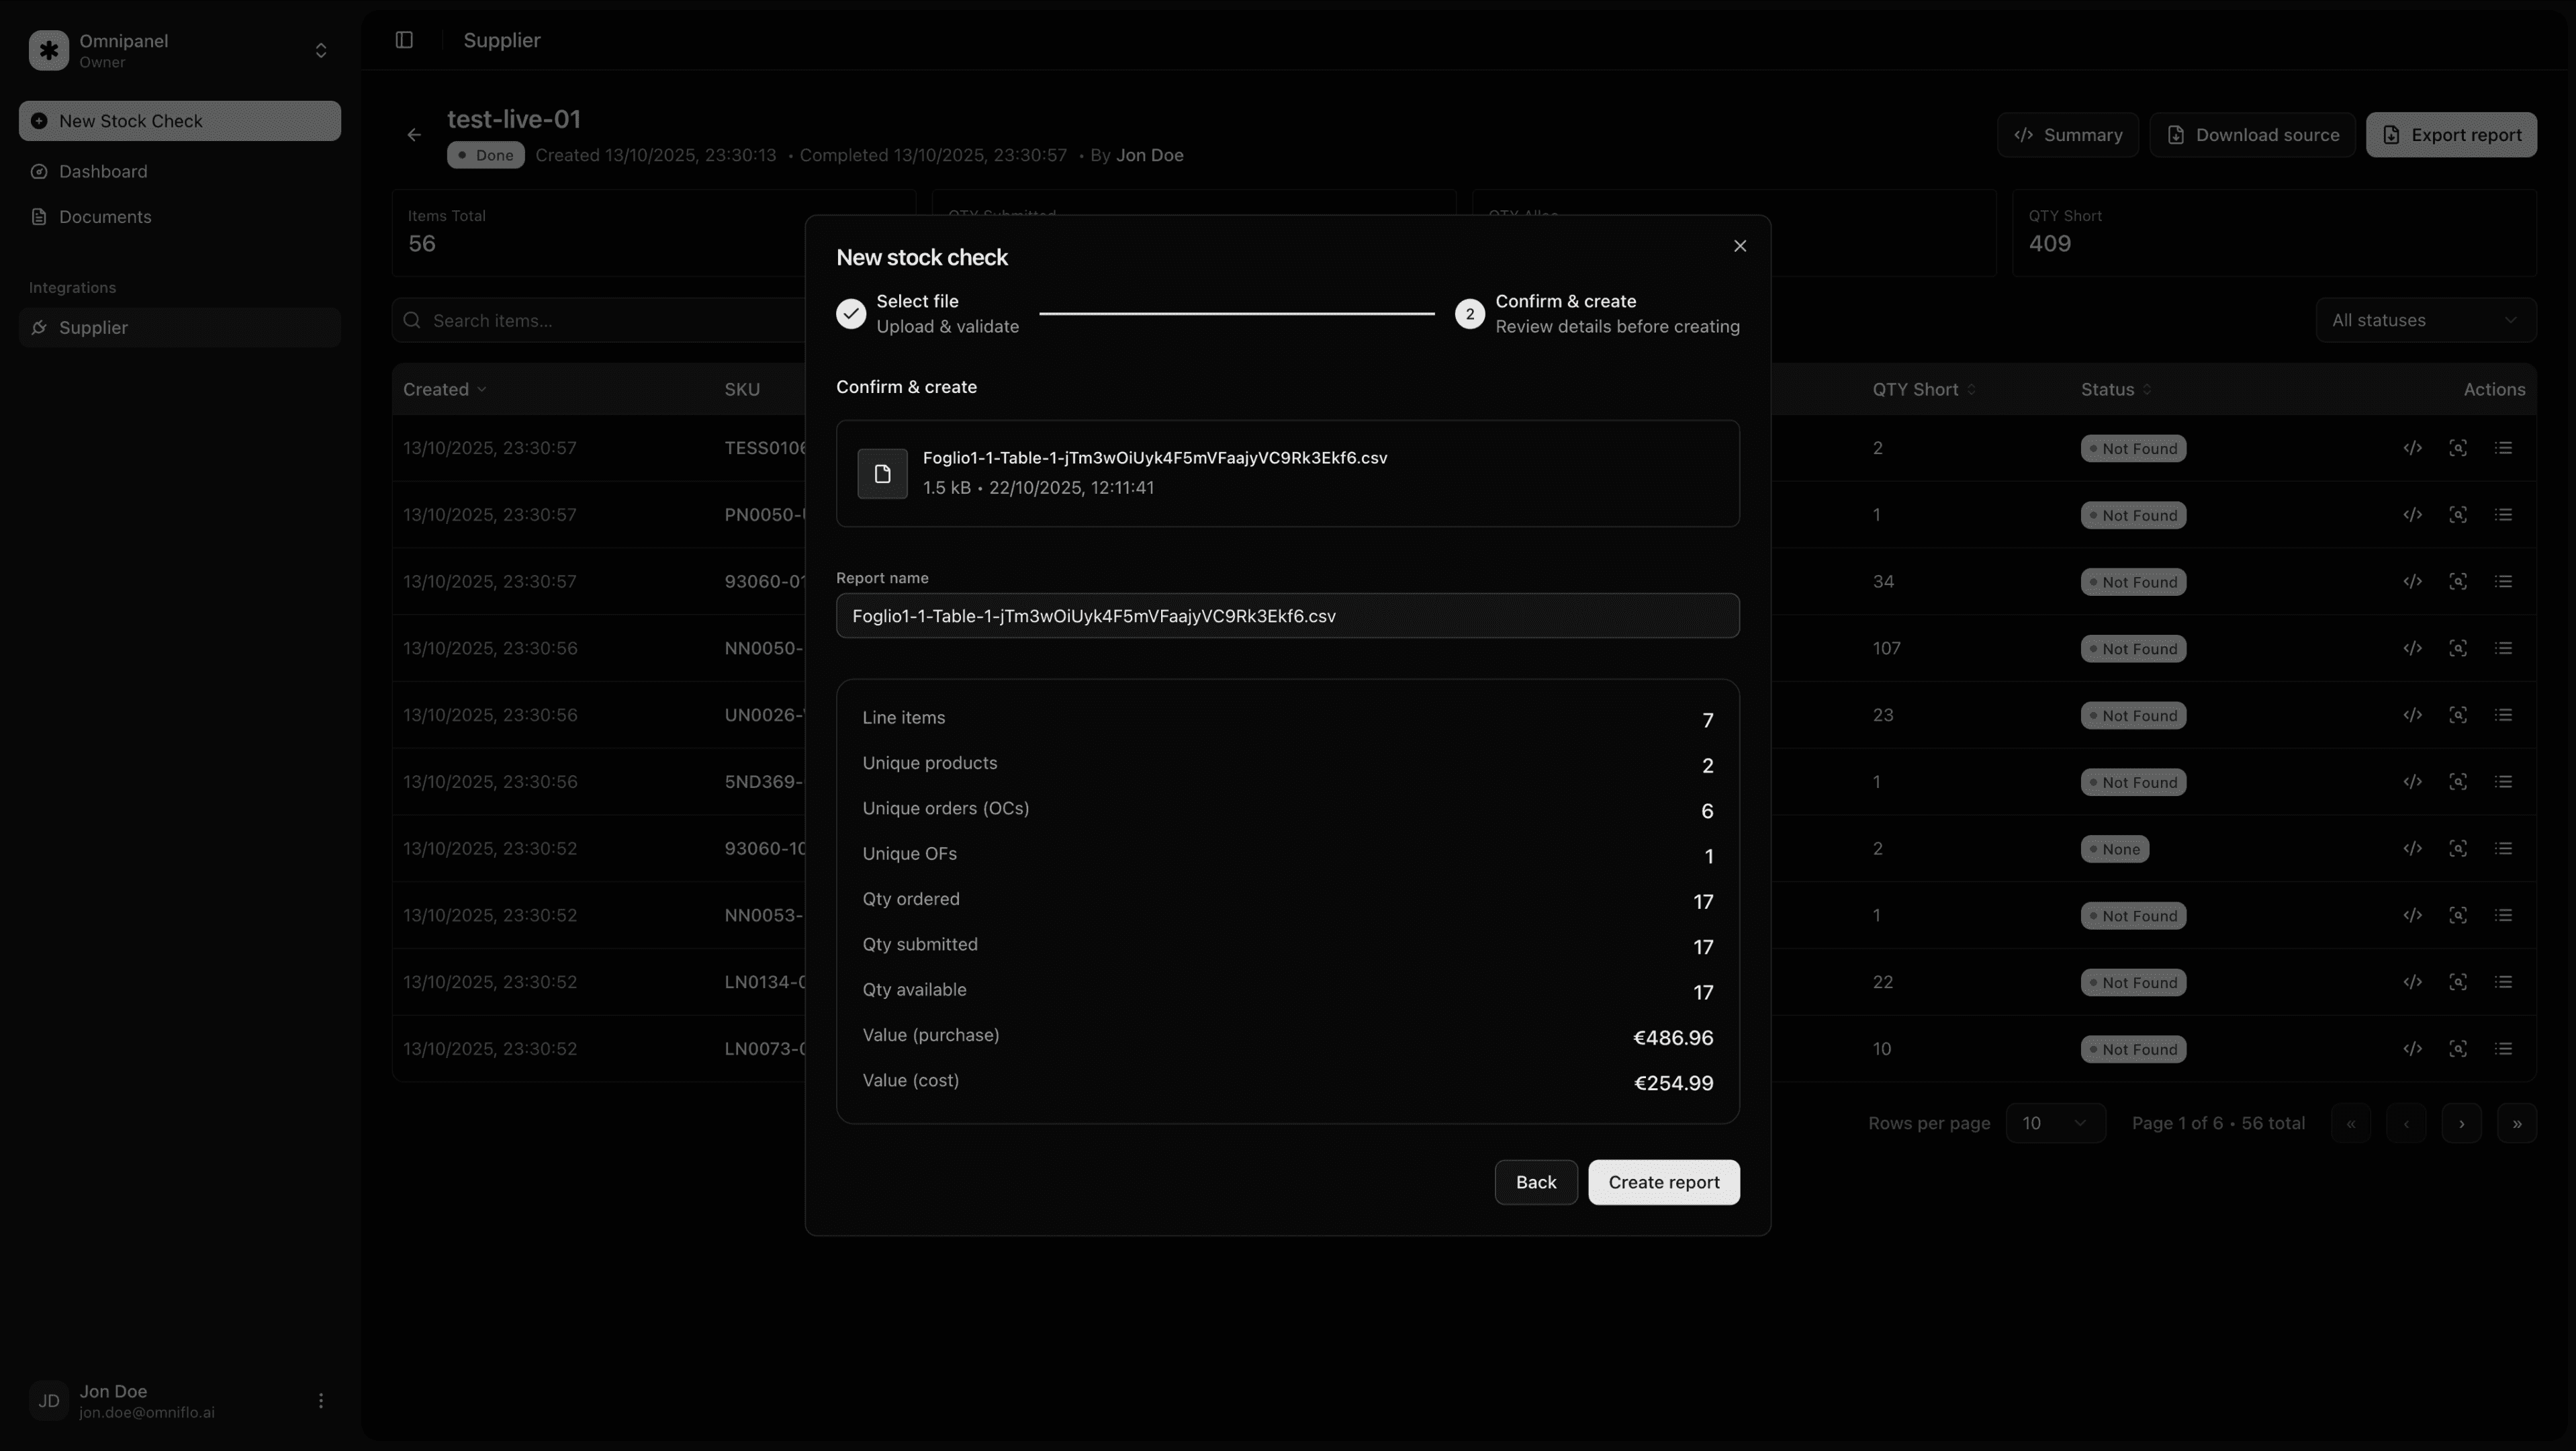Click the scan icon in last row
This screenshot has width=2576, height=1451.
pyautogui.click(x=2458, y=1049)
